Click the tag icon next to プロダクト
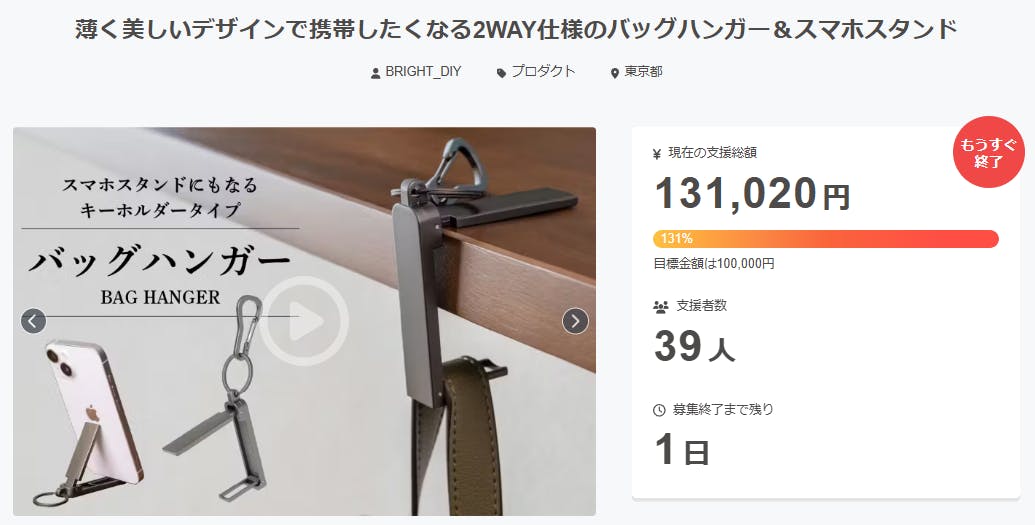The image size is (1035, 525). (502, 73)
